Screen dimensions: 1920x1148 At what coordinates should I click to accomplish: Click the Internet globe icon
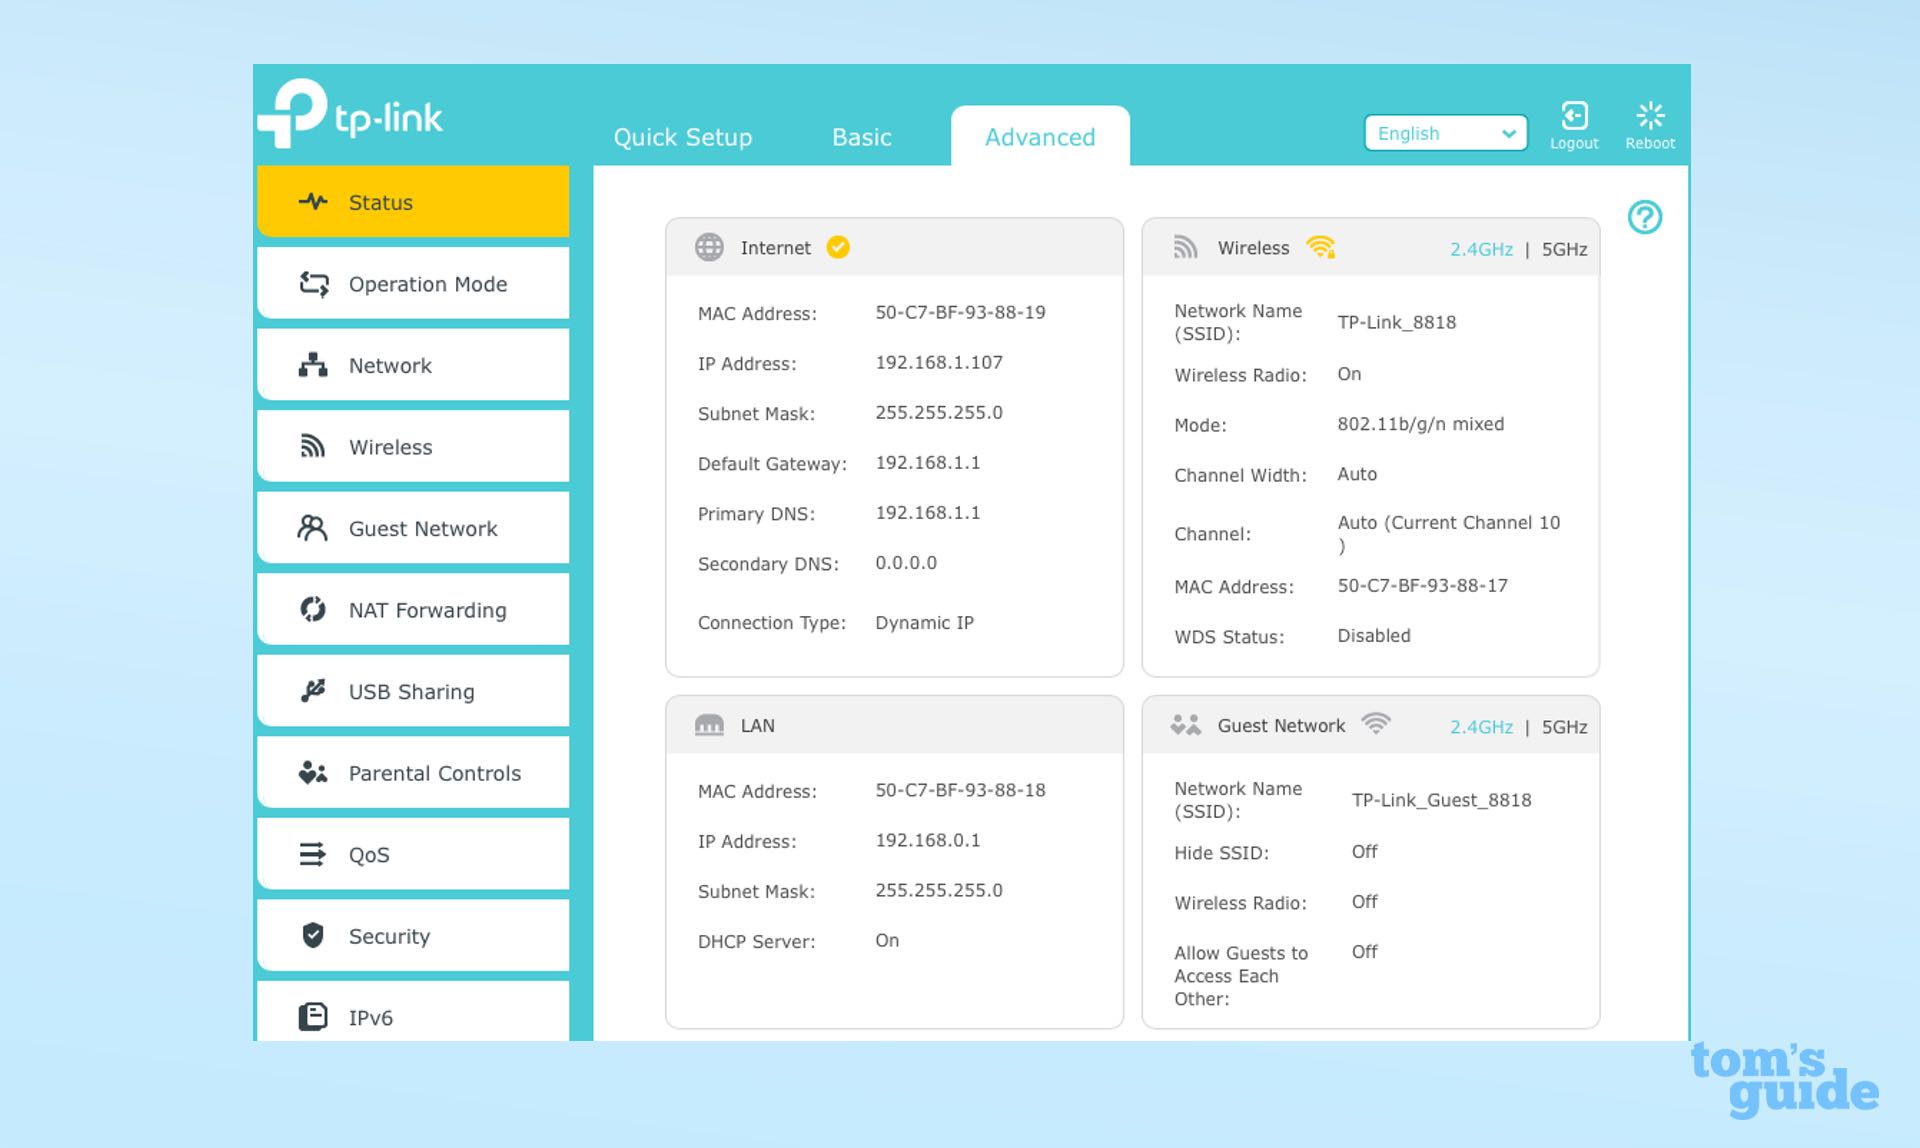(709, 247)
